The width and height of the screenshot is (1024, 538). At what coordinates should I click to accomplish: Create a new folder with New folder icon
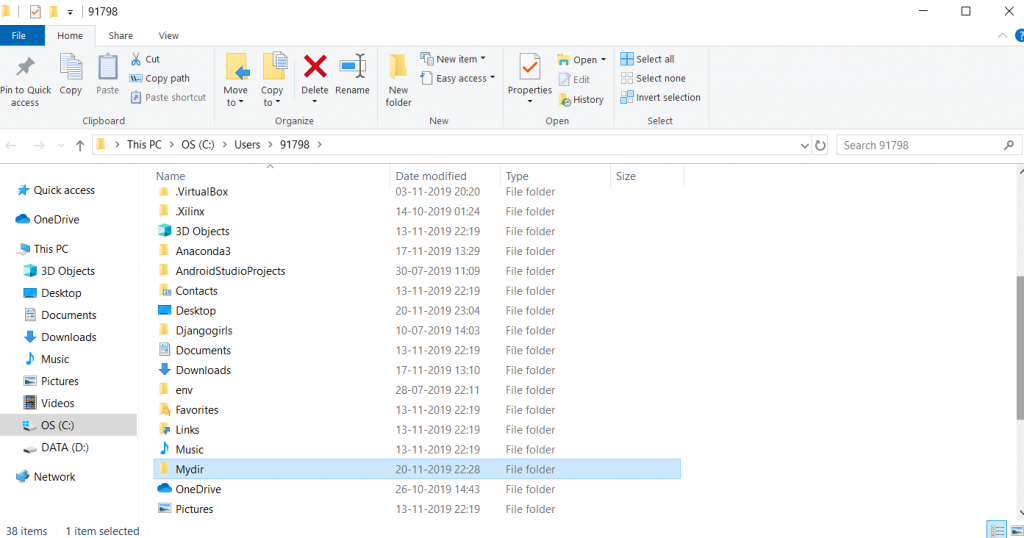click(398, 80)
